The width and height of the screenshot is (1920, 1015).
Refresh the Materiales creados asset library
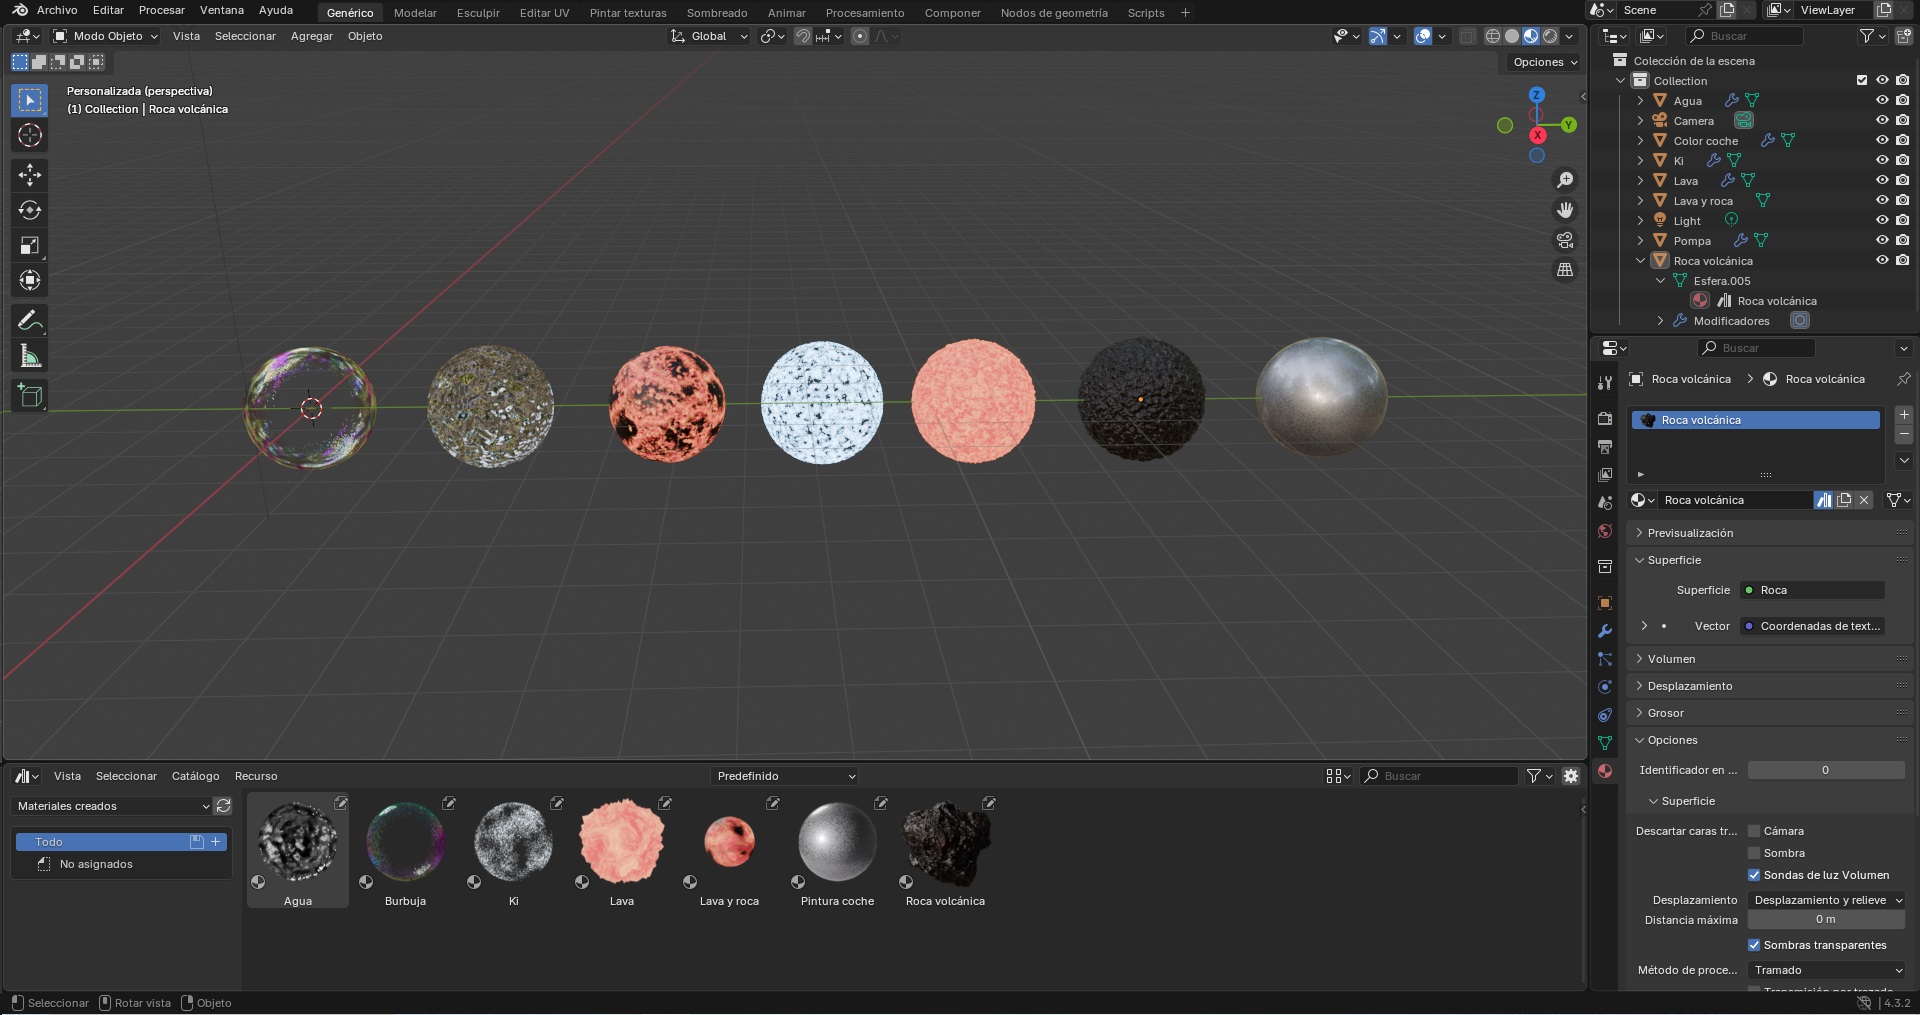[223, 806]
